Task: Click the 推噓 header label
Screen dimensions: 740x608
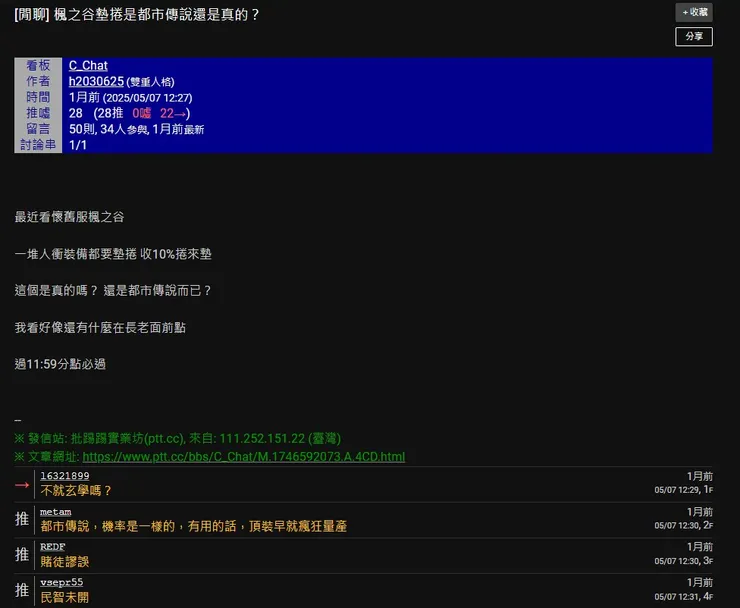Action: click(x=38, y=113)
